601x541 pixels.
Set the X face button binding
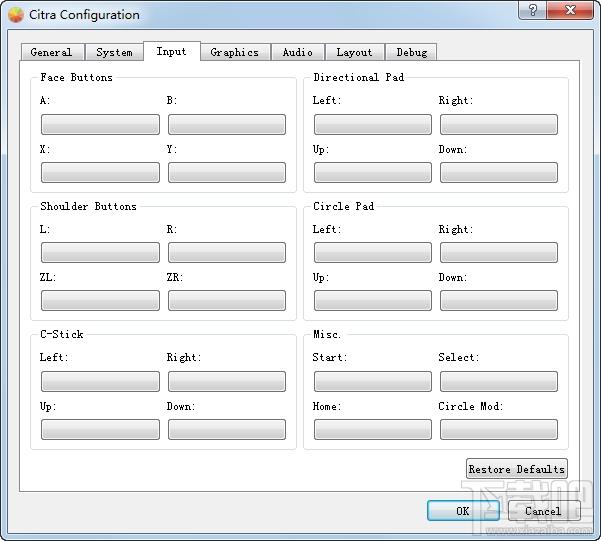click(100, 172)
